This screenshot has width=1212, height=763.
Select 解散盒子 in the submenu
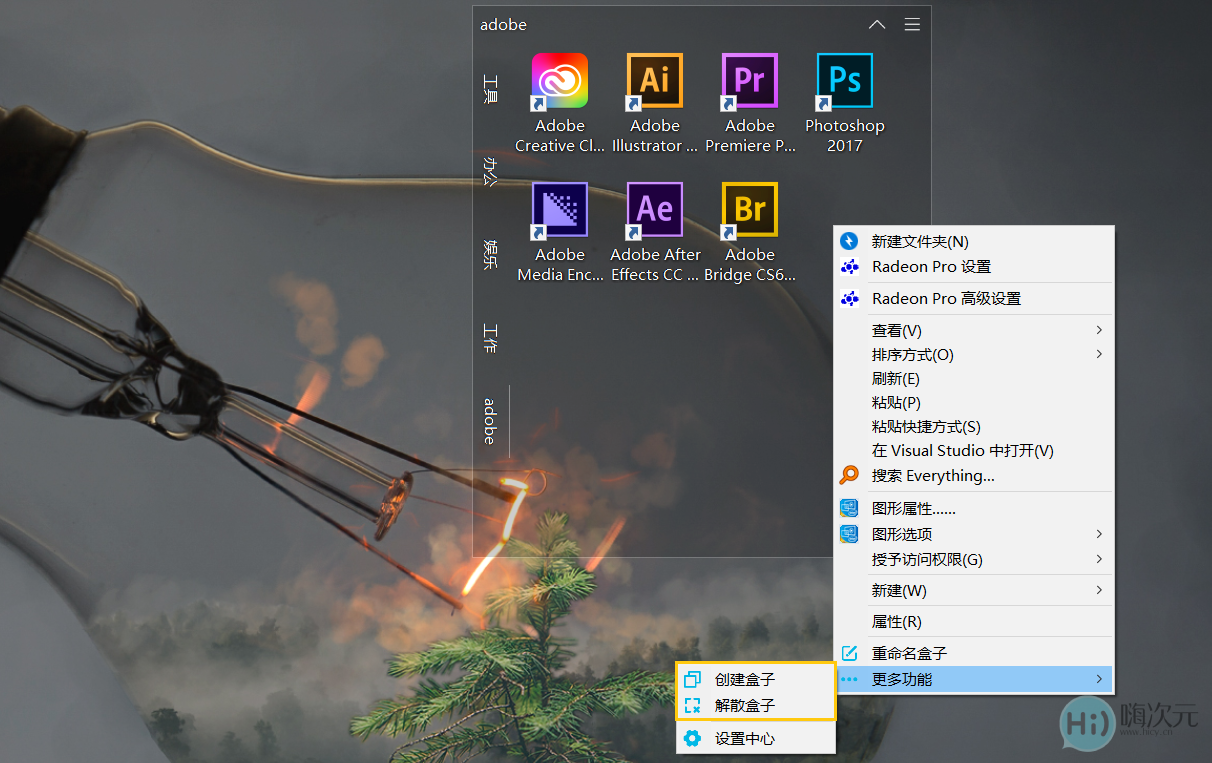[x=745, y=705]
